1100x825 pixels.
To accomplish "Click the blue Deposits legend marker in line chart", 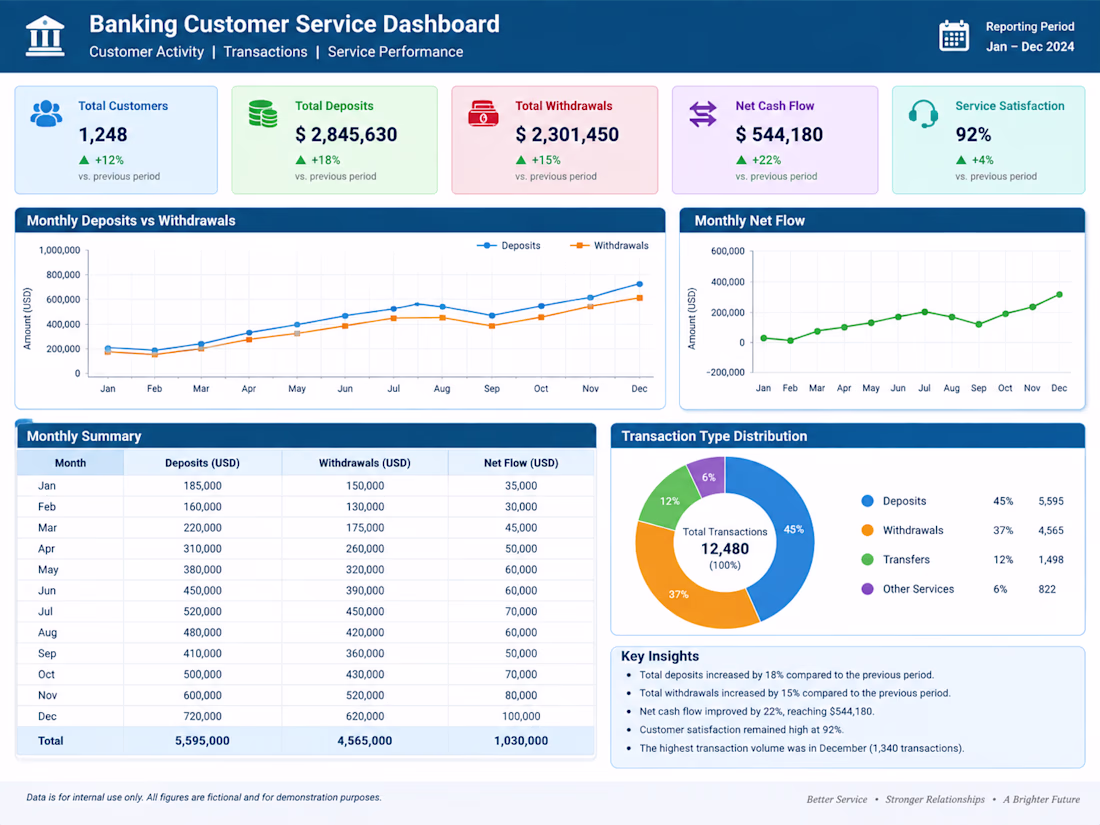I will (487, 246).
